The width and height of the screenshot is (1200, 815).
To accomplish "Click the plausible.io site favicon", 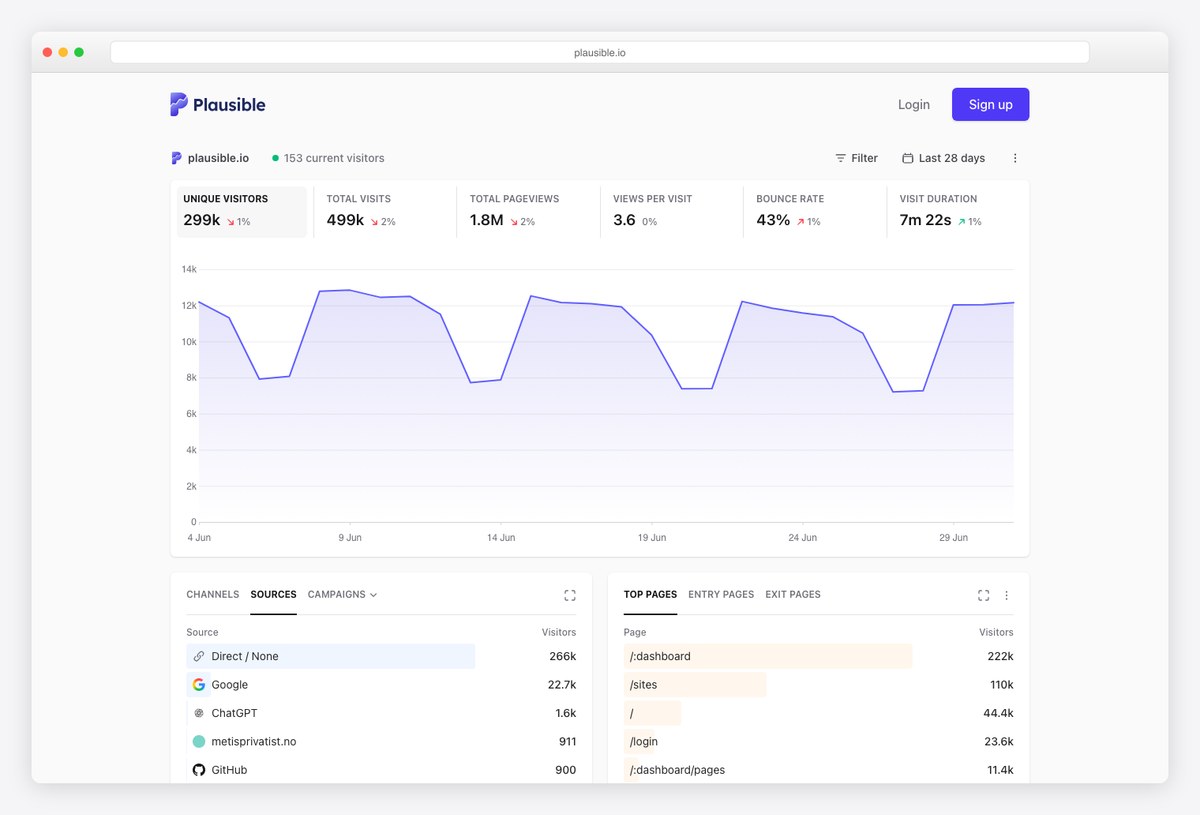I will (176, 158).
